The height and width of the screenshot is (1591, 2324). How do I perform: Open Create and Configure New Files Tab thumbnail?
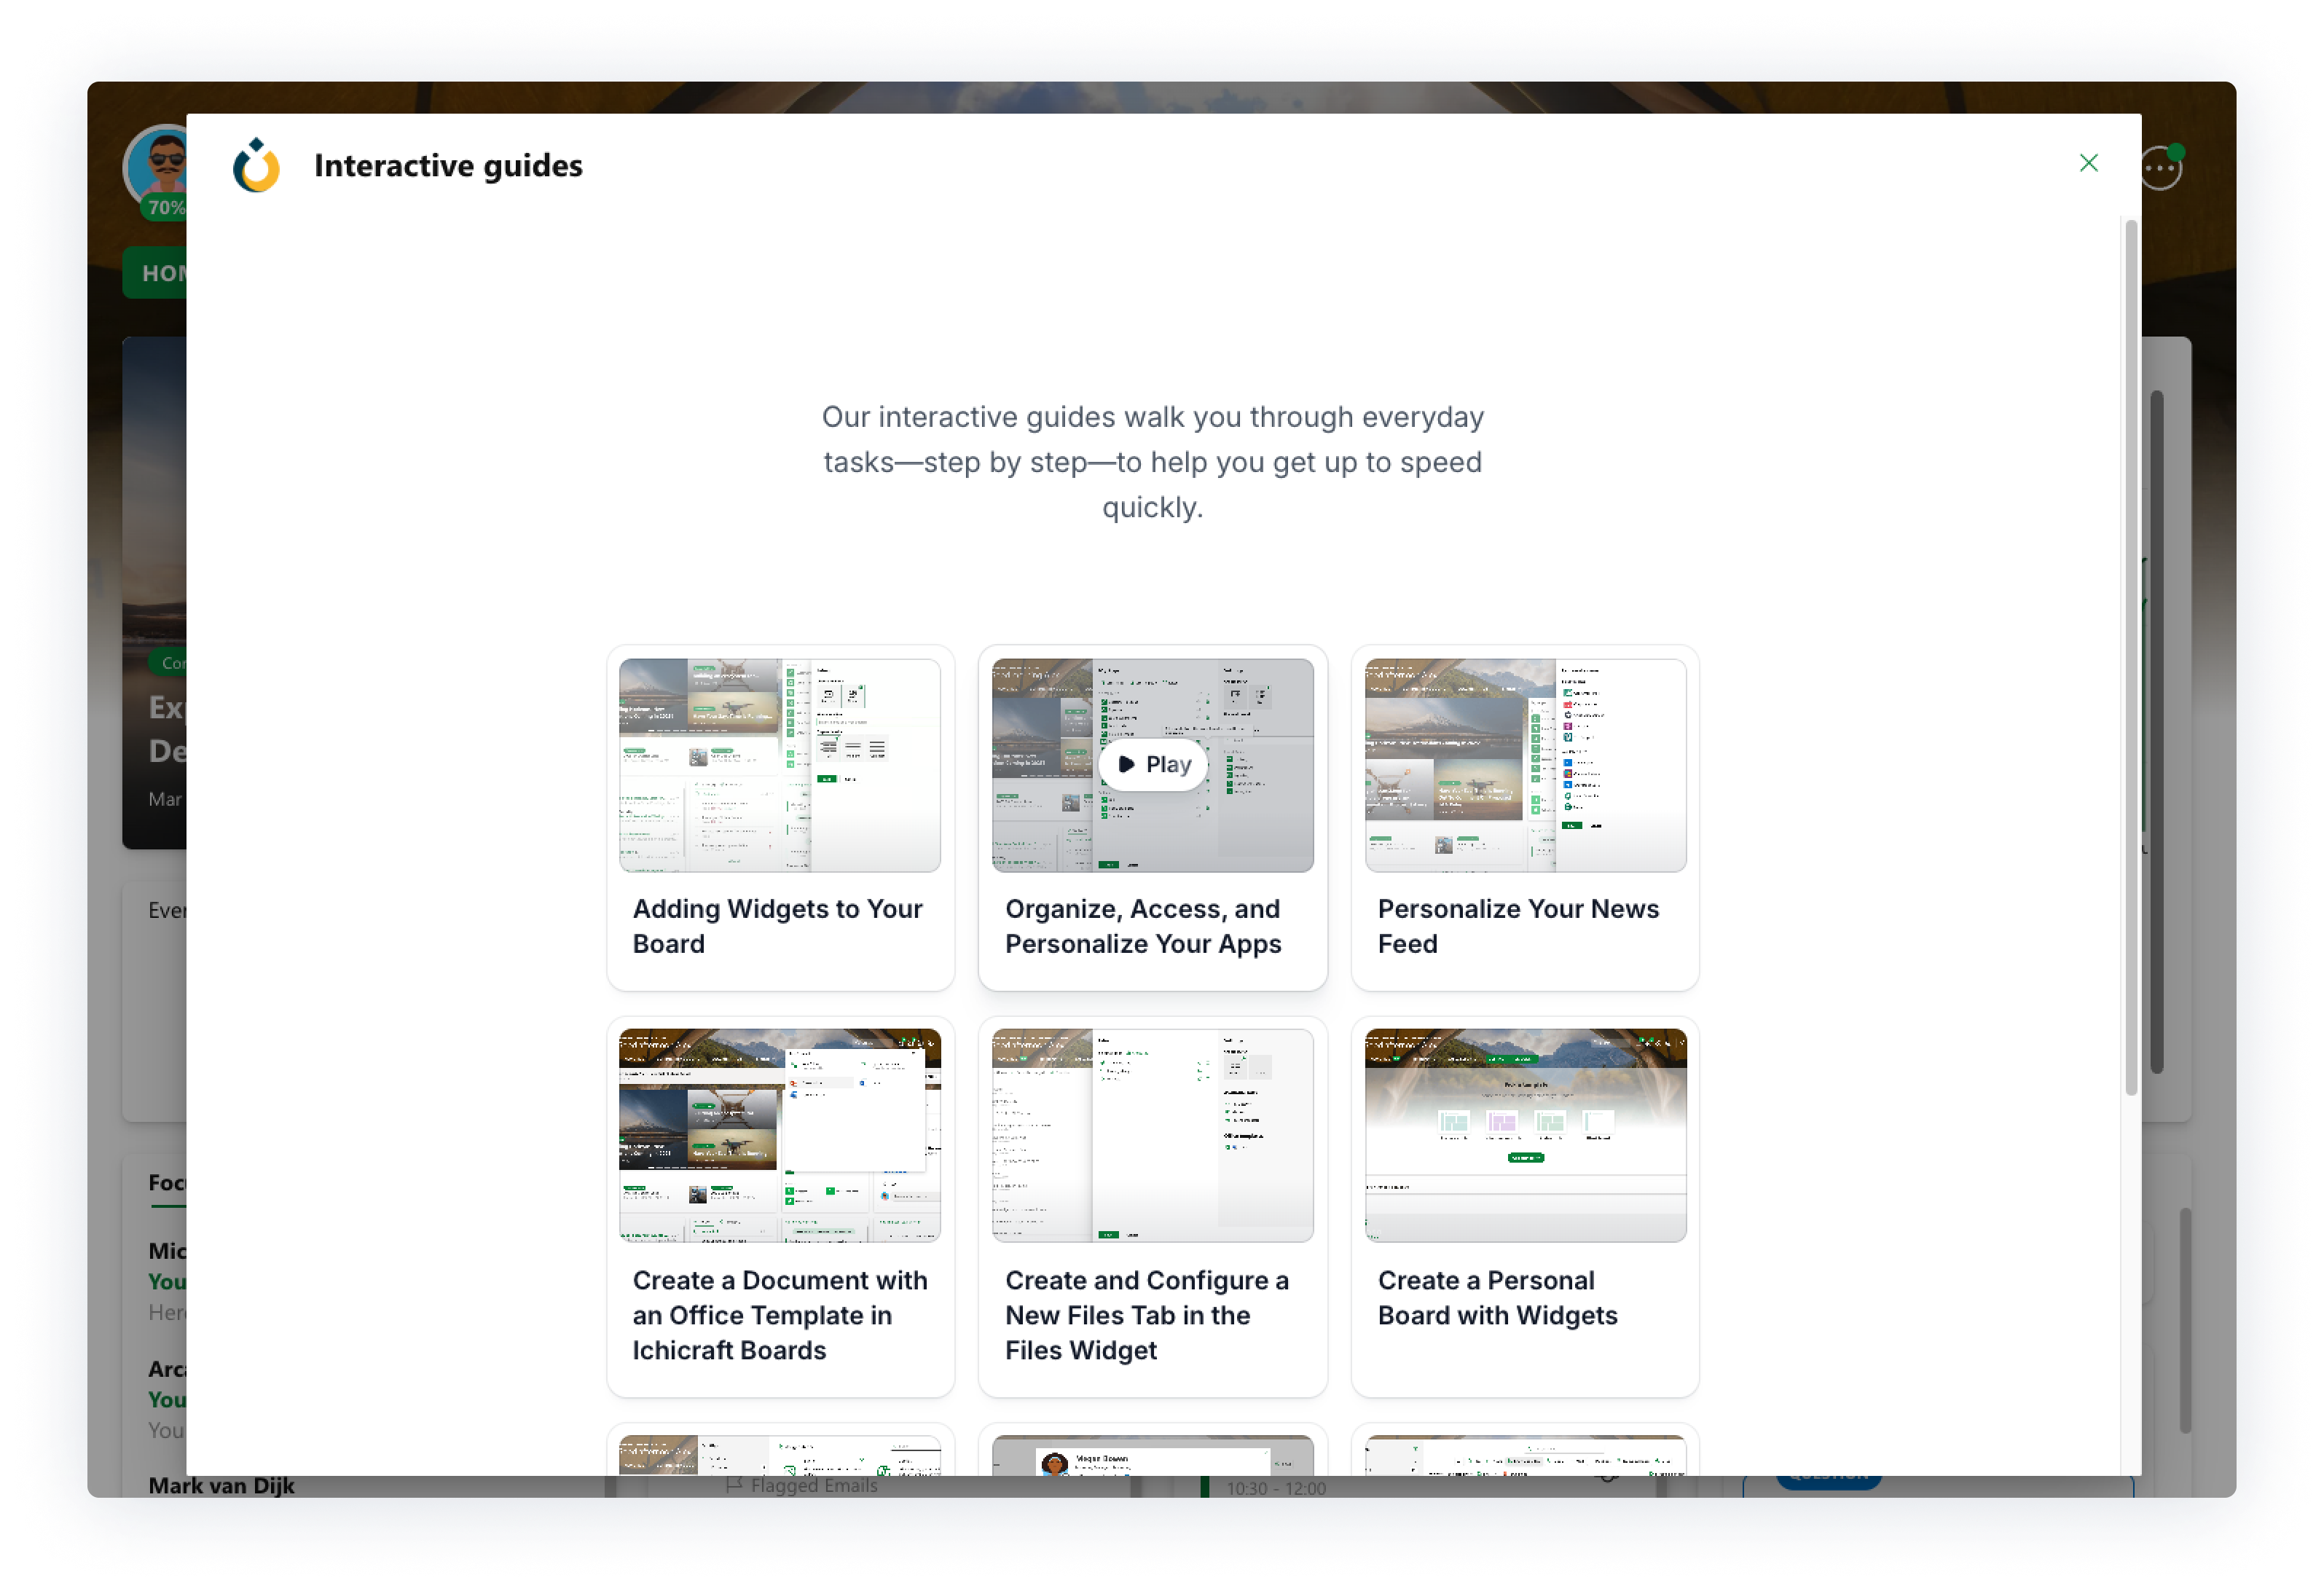pyautogui.click(x=1152, y=1135)
